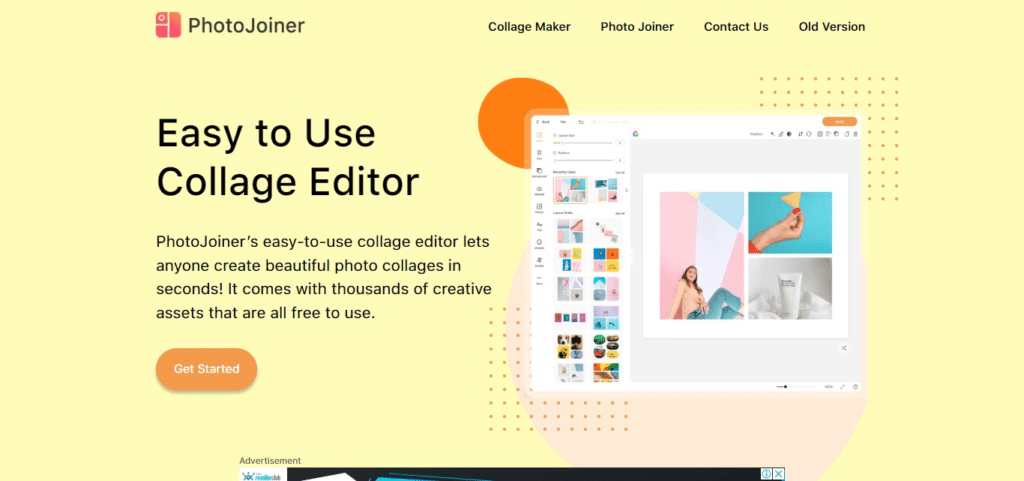The image size is (1024, 481).
Task: Open the Photos panel icon in sidebar
Action: tap(539, 208)
